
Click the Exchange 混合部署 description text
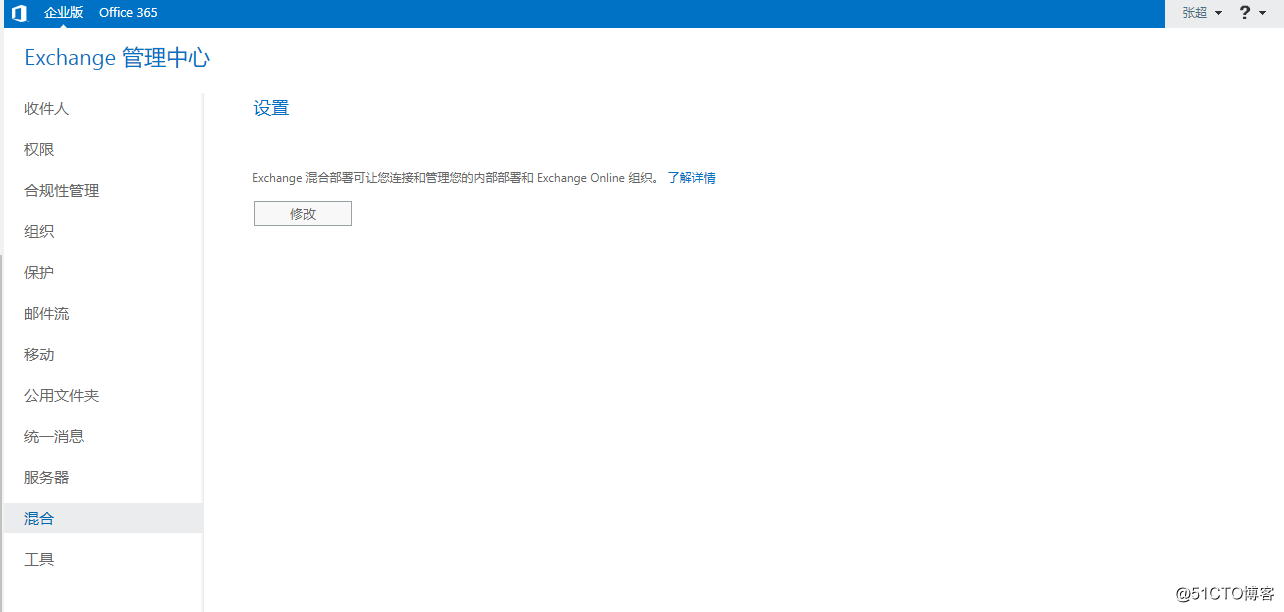coord(456,178)
